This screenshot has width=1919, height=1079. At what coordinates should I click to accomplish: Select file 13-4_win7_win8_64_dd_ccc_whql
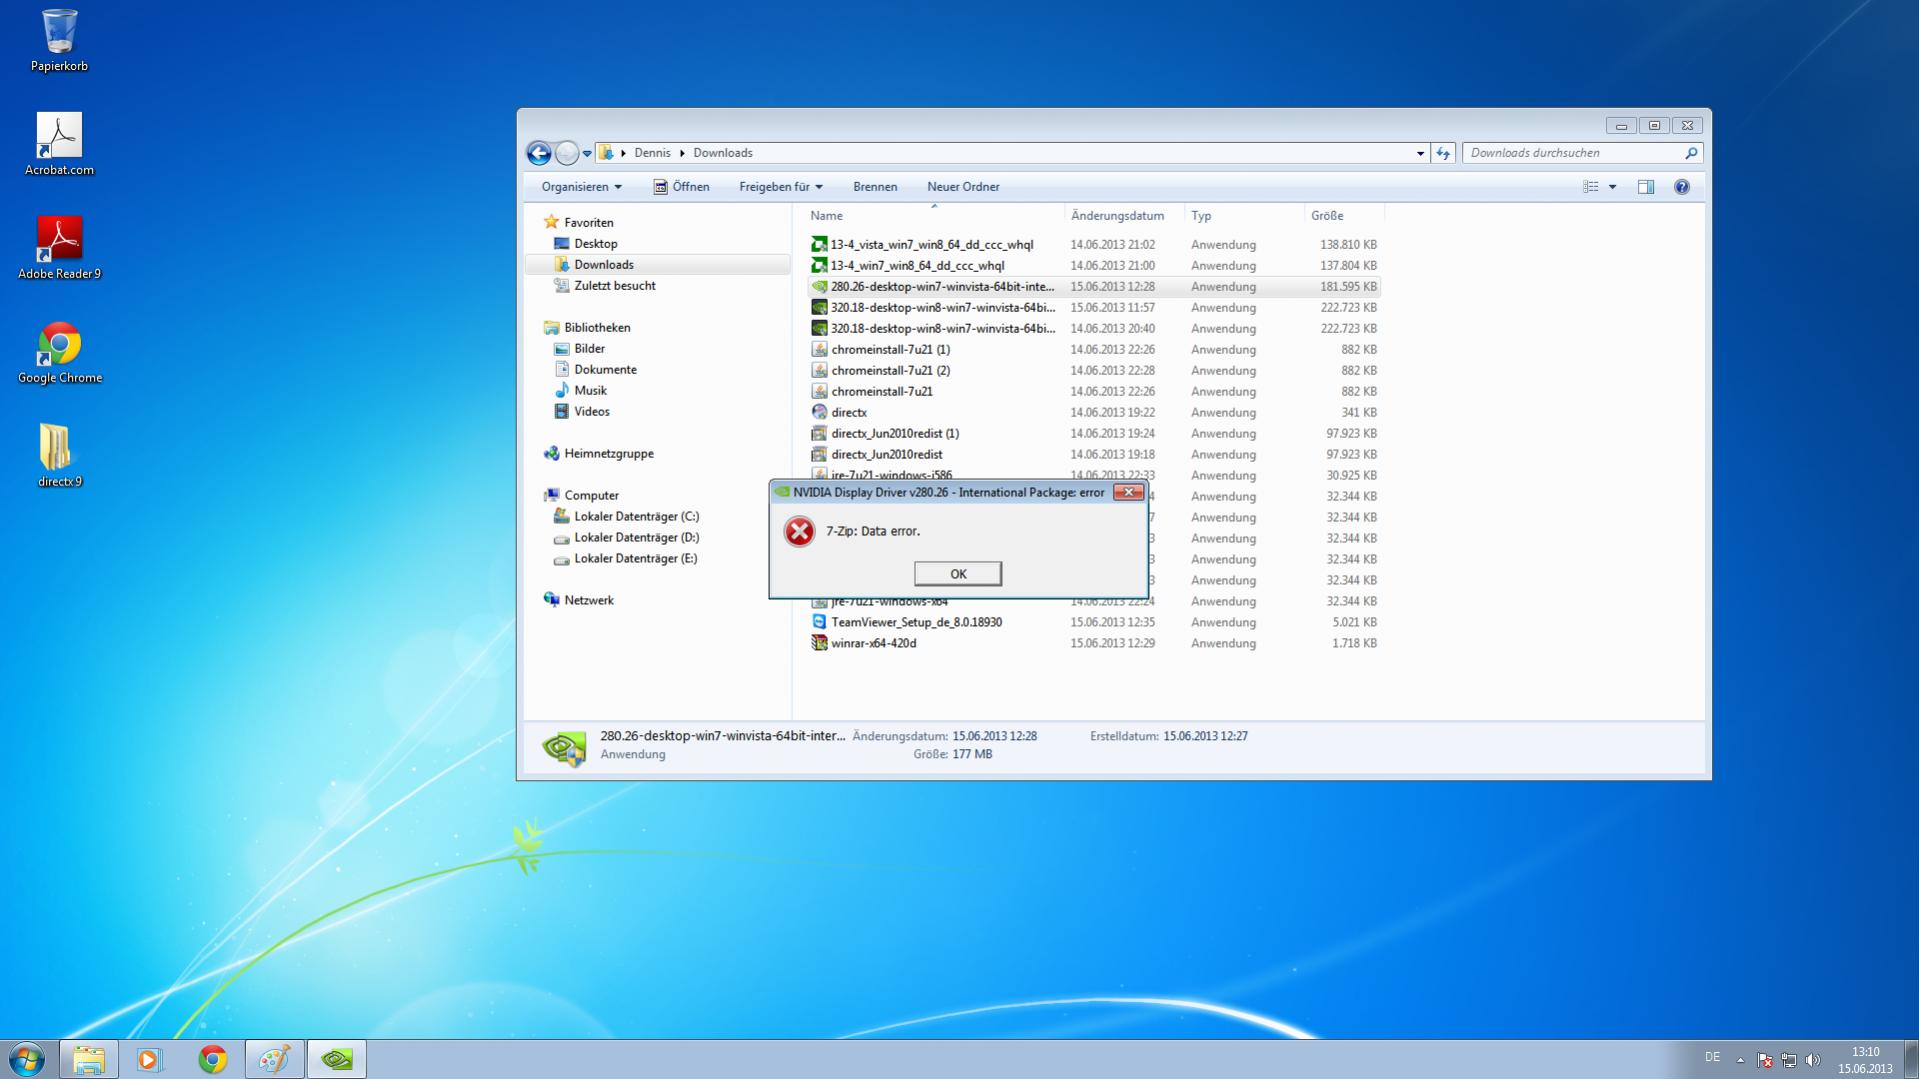click(1093, 266)
